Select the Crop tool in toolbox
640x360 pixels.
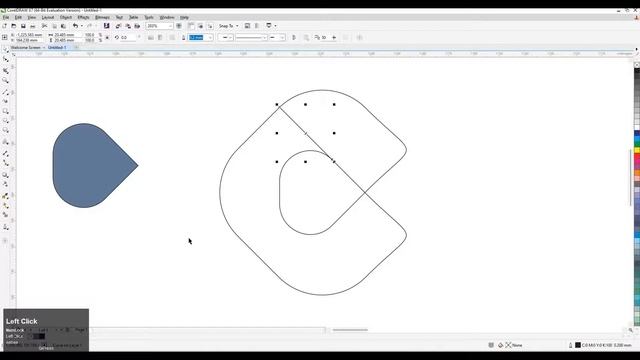(x=6, y=70)
